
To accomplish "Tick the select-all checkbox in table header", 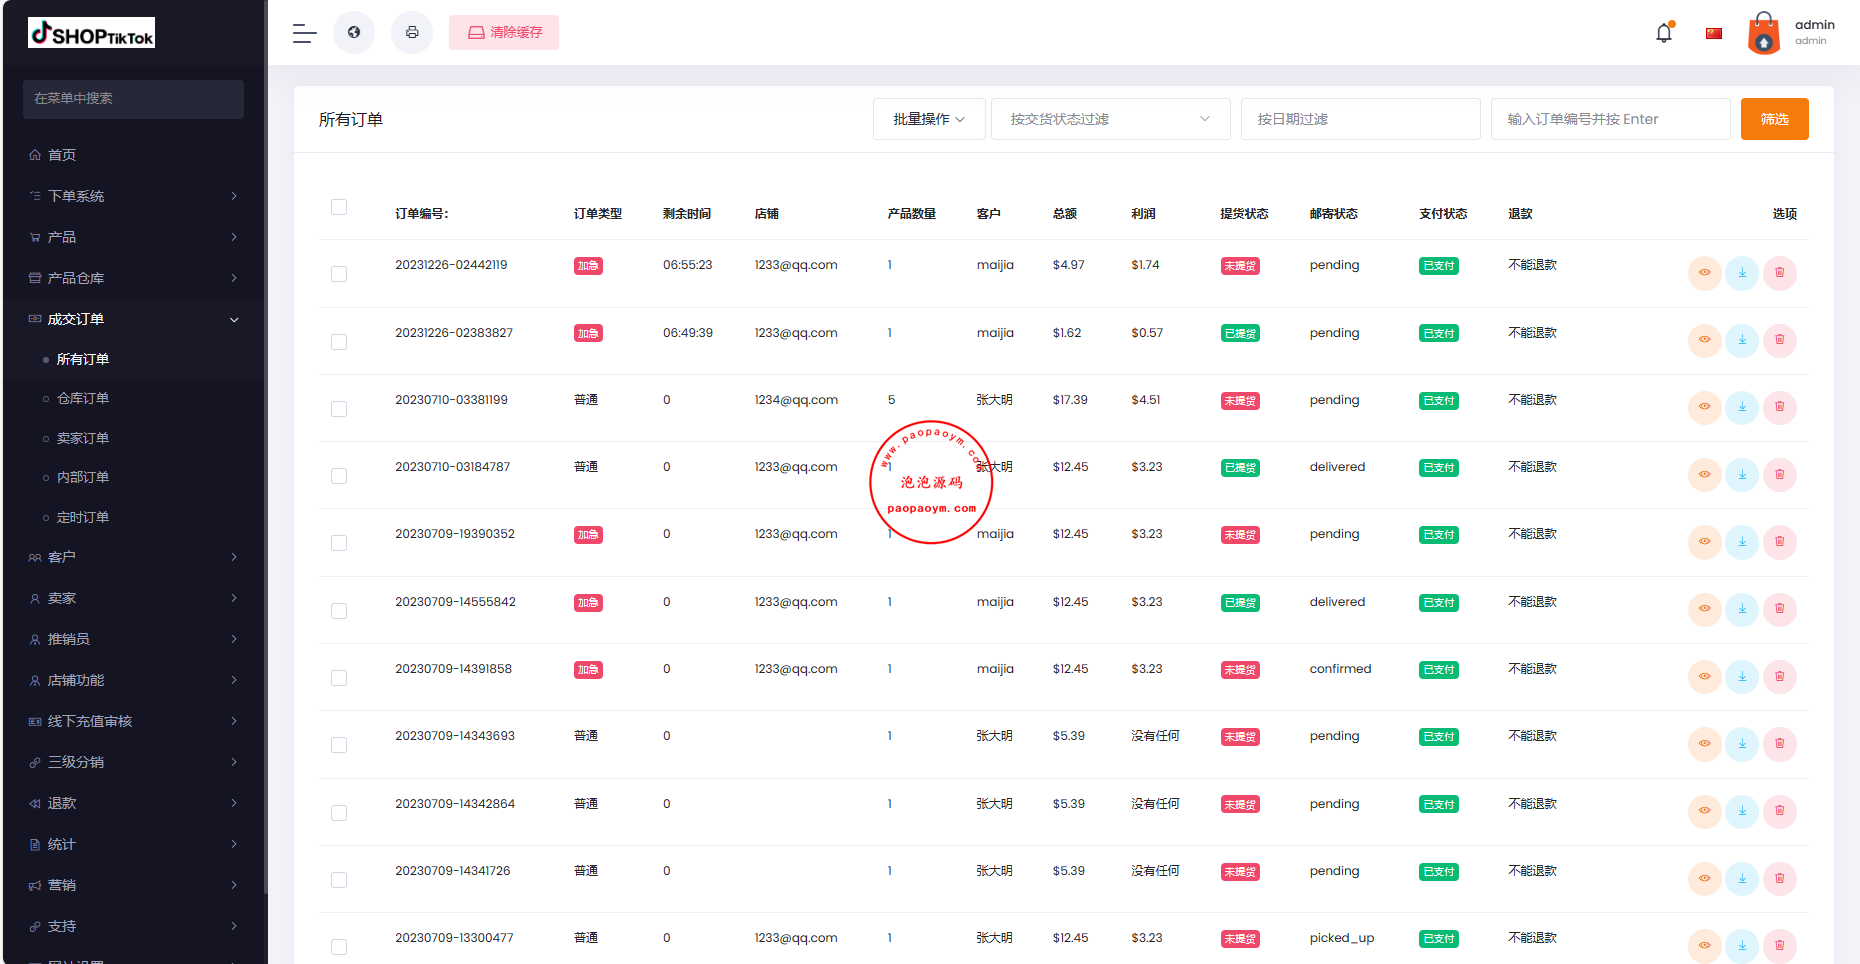I will (x=339, y=207).
